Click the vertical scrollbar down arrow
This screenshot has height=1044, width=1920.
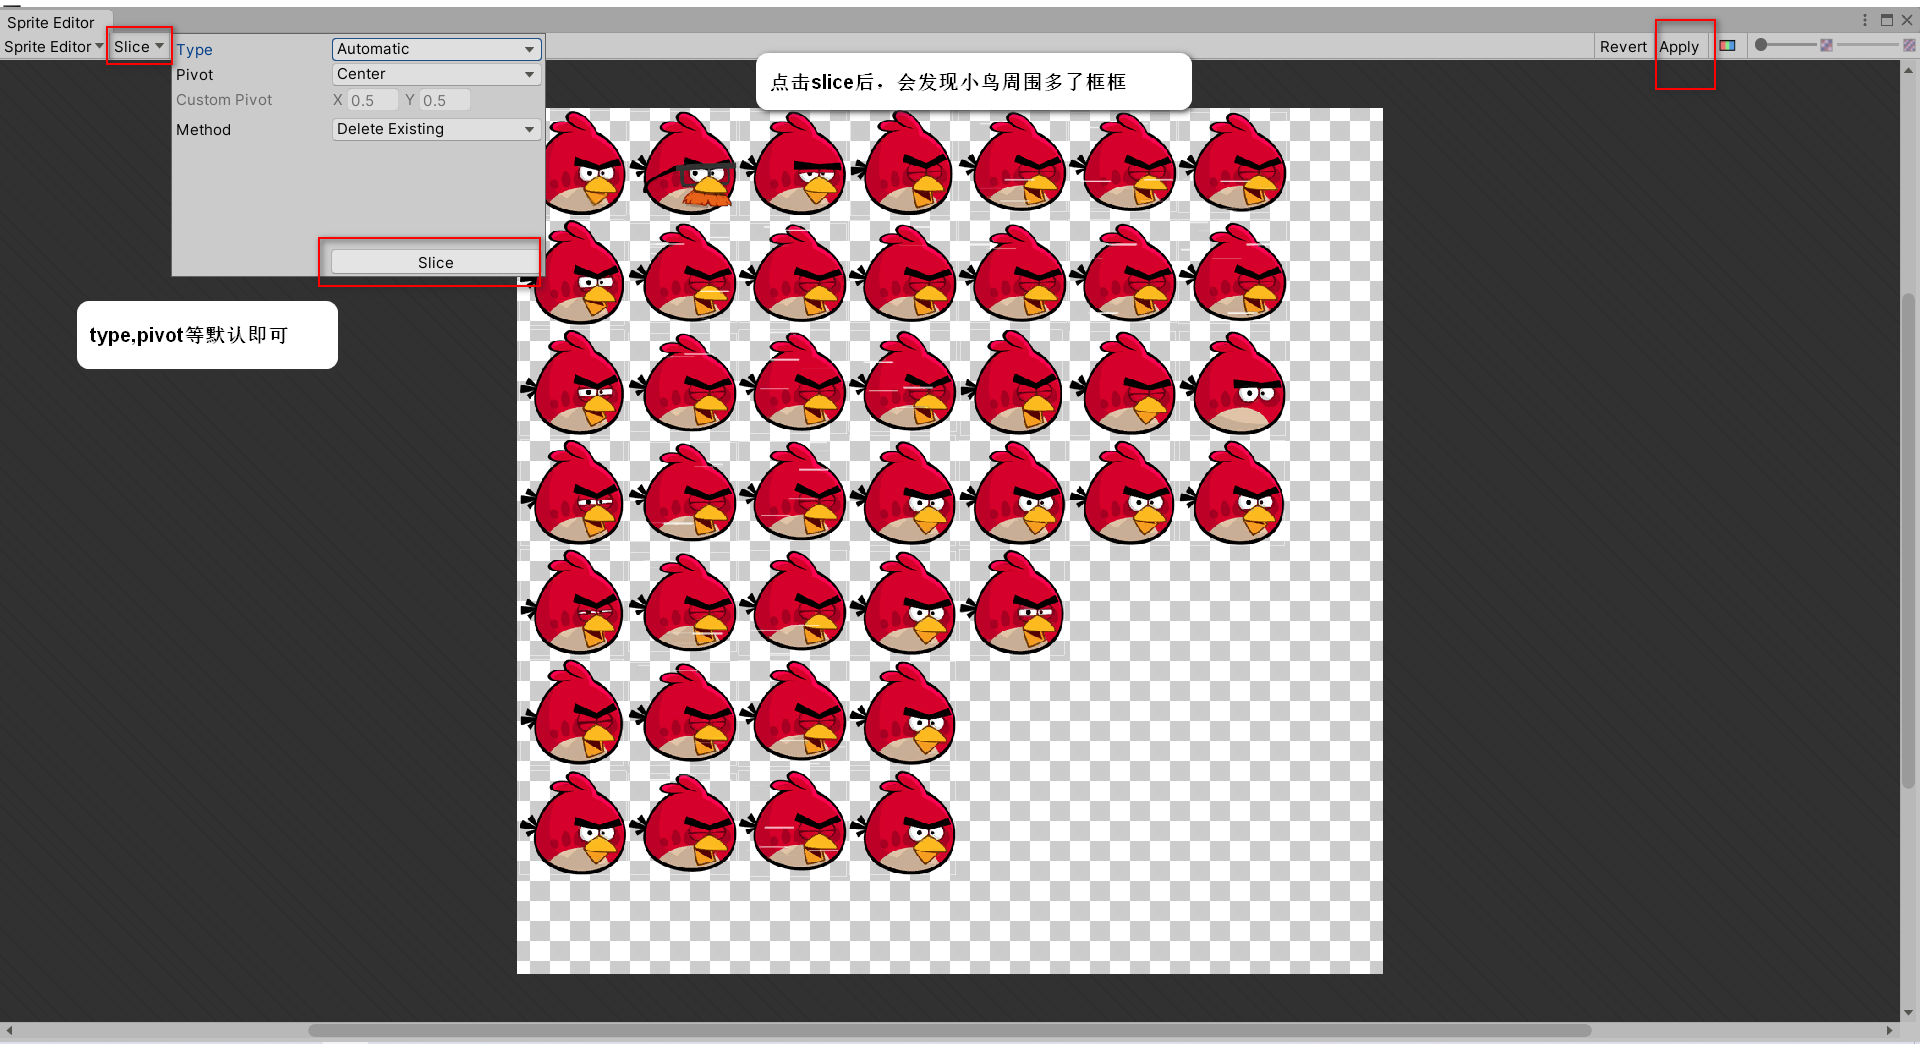pos(1909,1012)
